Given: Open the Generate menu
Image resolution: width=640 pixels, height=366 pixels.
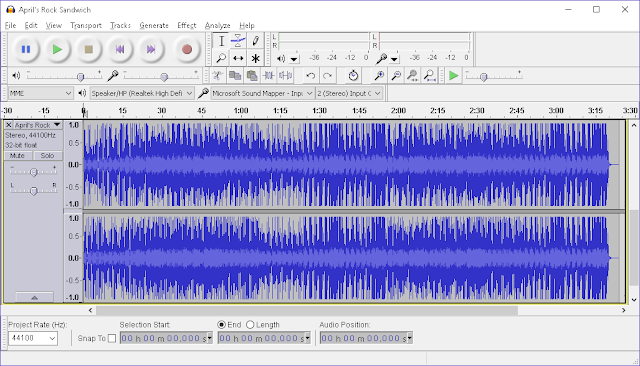Looking at the screenshot, I should pos(154,25).
